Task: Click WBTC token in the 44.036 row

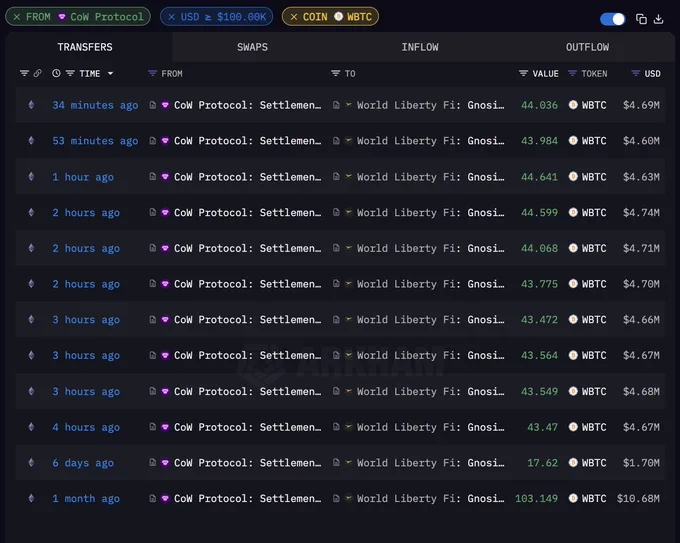Action: point(594,105)
